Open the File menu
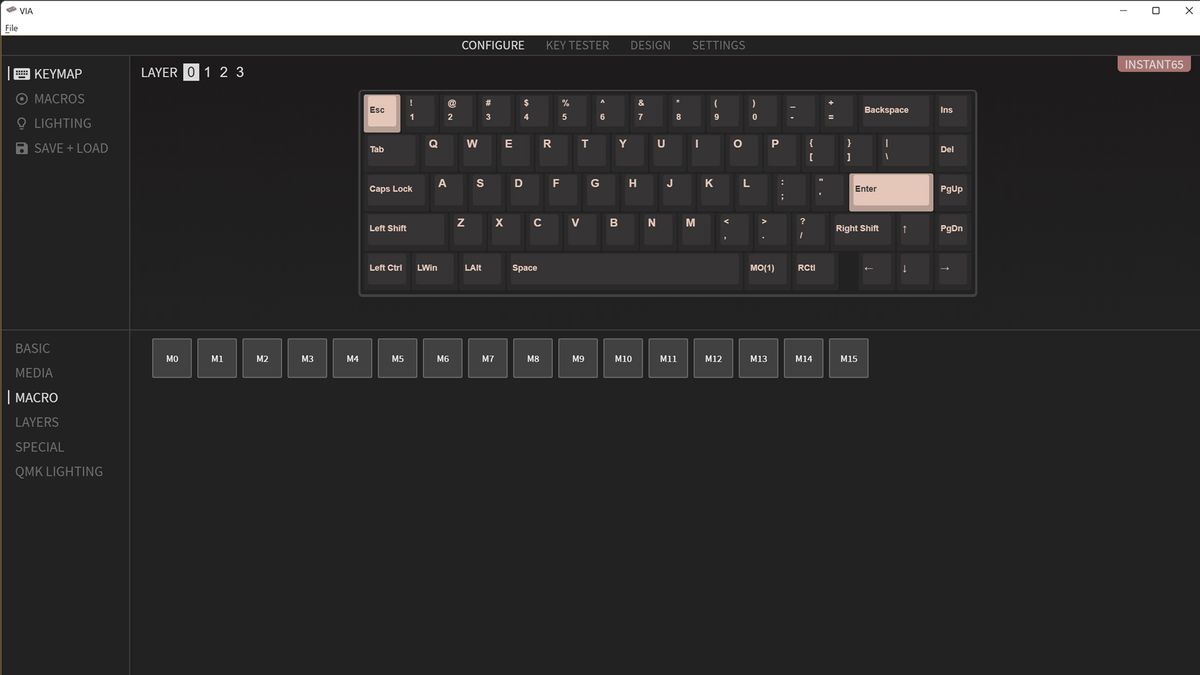 coord(12,28)
